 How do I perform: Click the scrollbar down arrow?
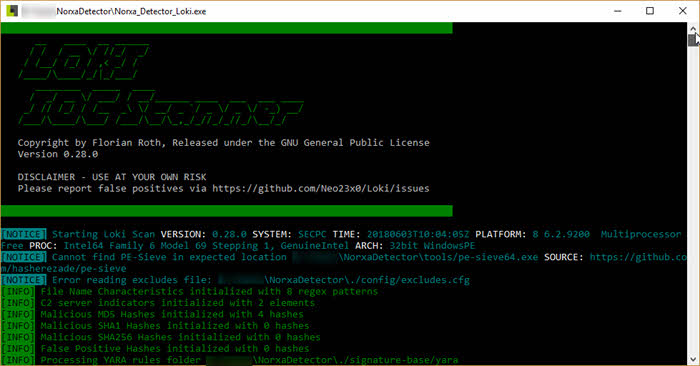[693, 359]
